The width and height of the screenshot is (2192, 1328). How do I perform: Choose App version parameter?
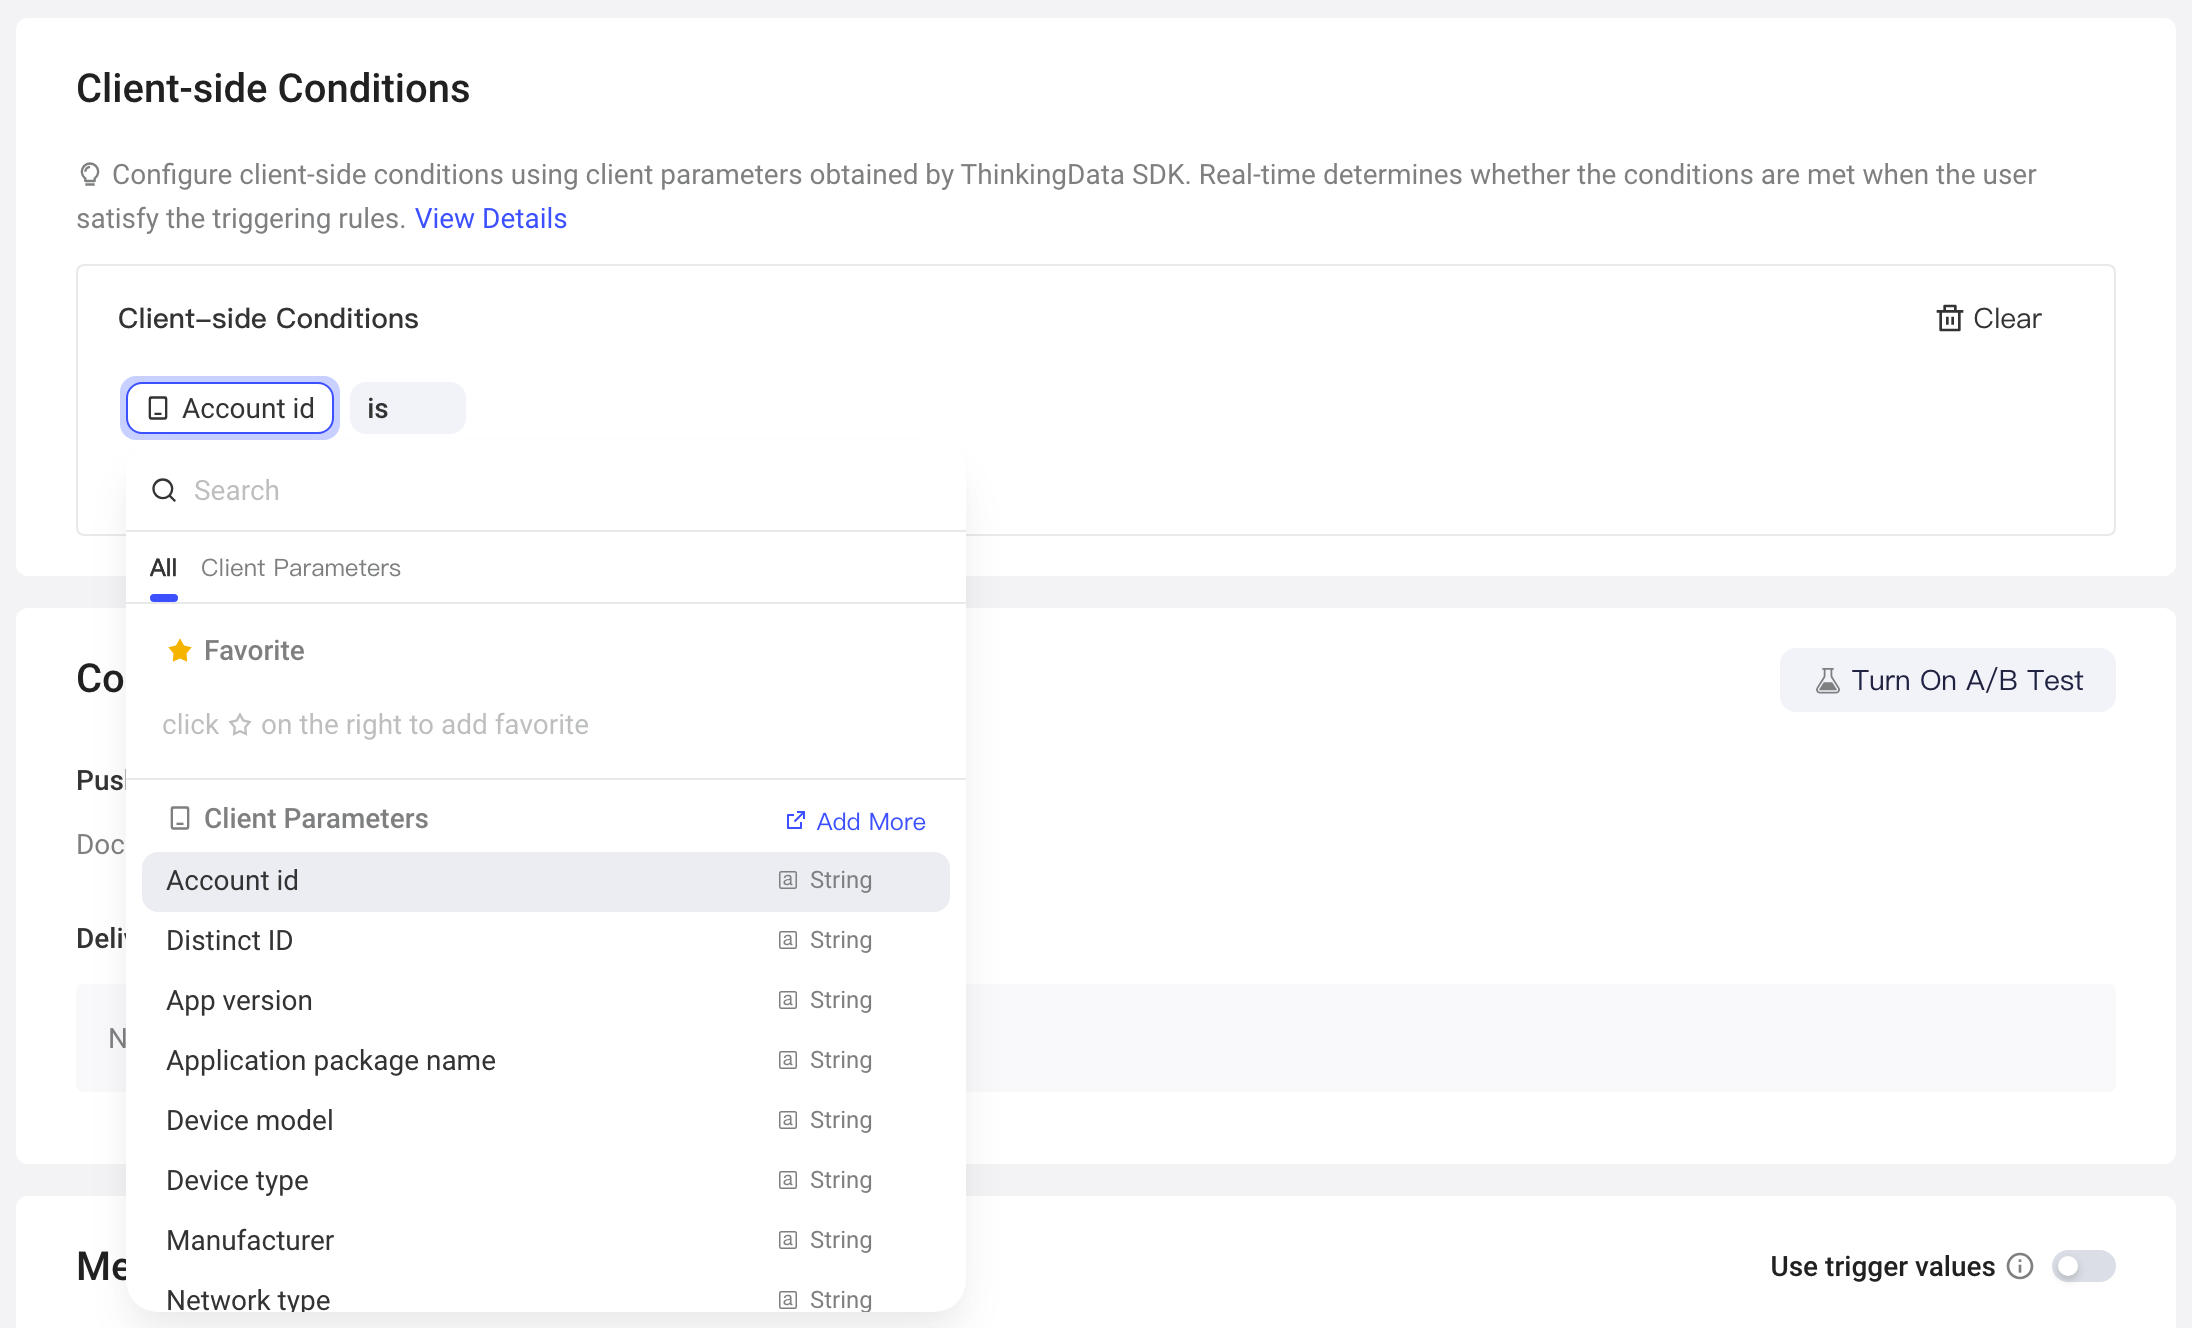click(x=546, y=1001)
